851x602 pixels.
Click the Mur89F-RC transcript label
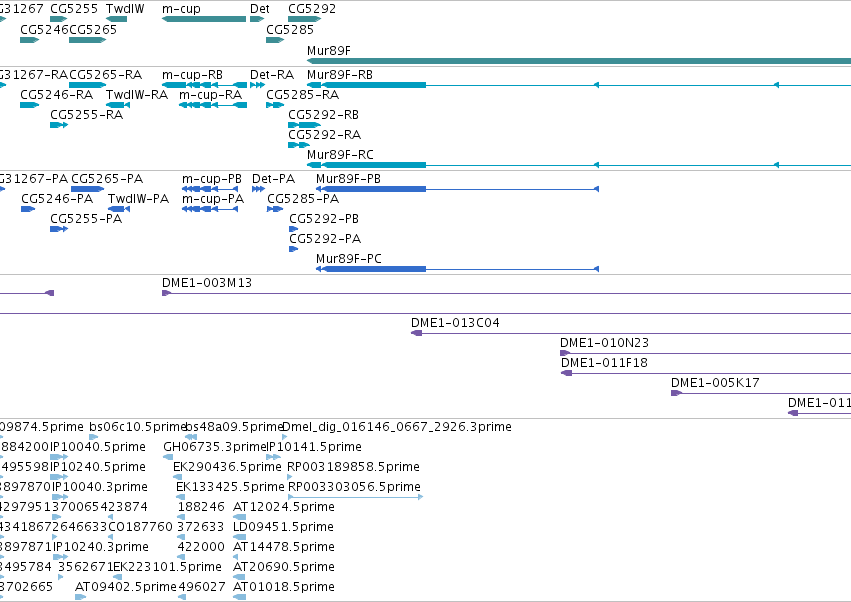[340, 155]
